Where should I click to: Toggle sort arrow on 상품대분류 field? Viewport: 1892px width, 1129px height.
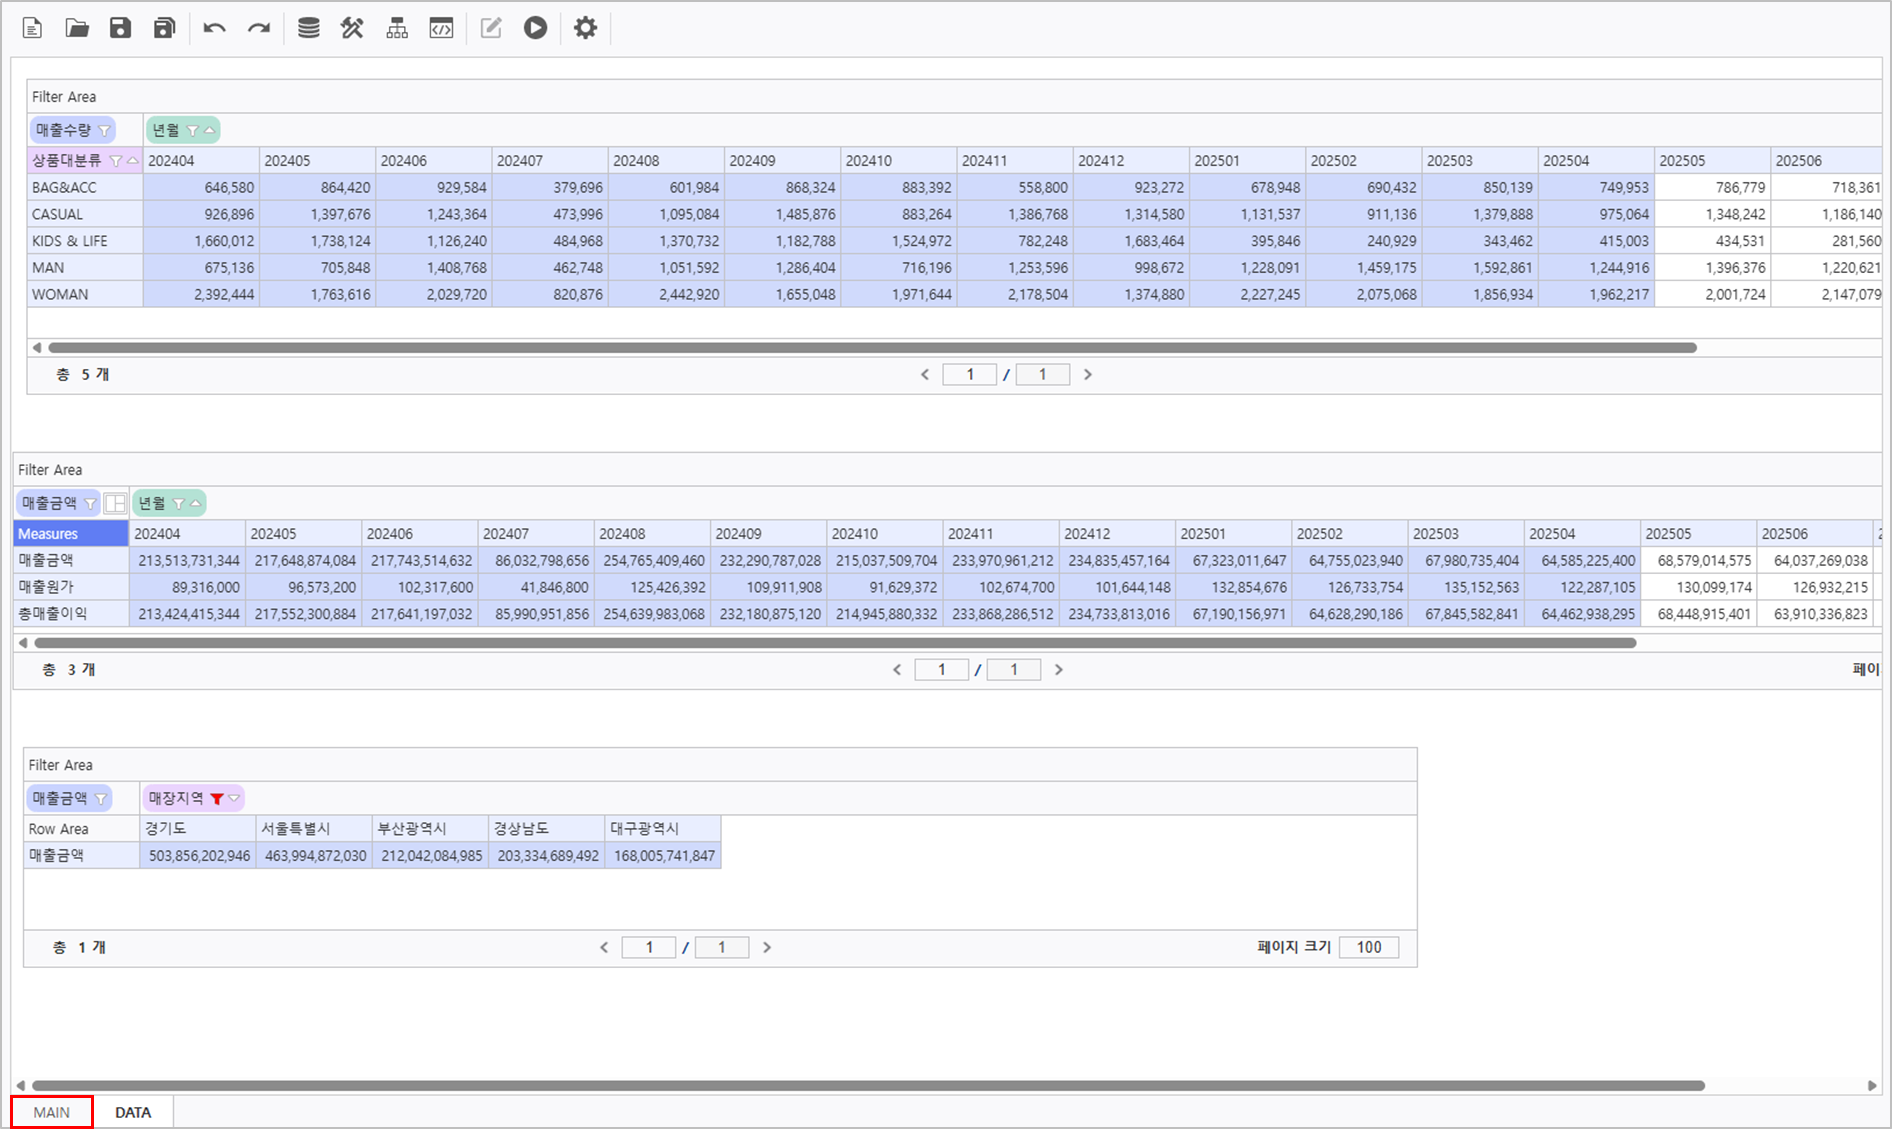point(132,161)
